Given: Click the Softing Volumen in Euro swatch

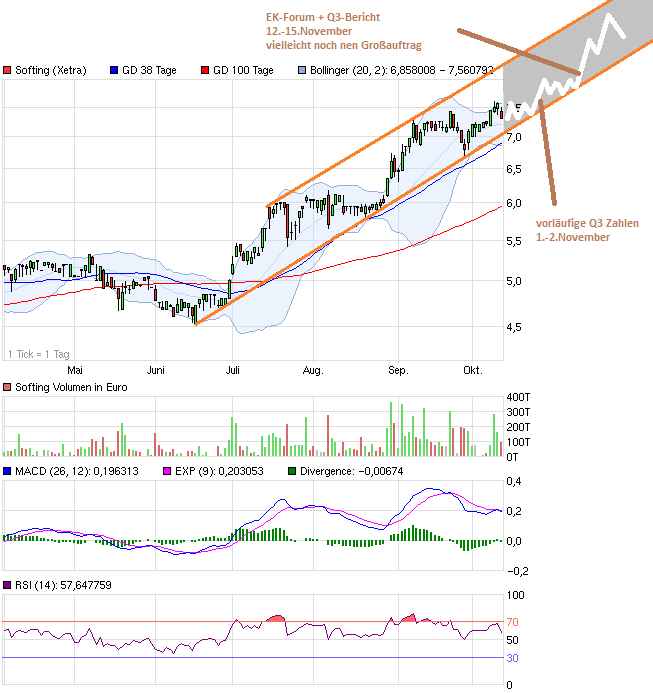Looking at the screenshot, I should point(7,388).
